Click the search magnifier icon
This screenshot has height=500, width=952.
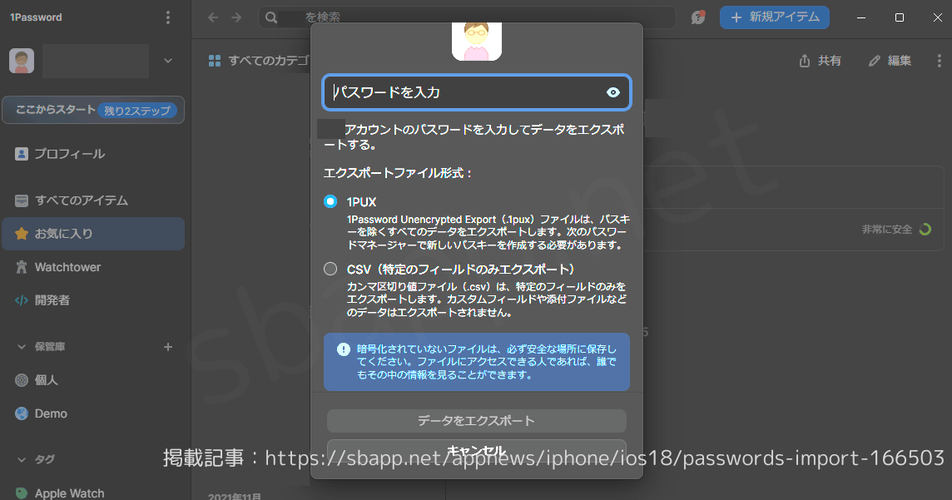click(x=271, y=18)
